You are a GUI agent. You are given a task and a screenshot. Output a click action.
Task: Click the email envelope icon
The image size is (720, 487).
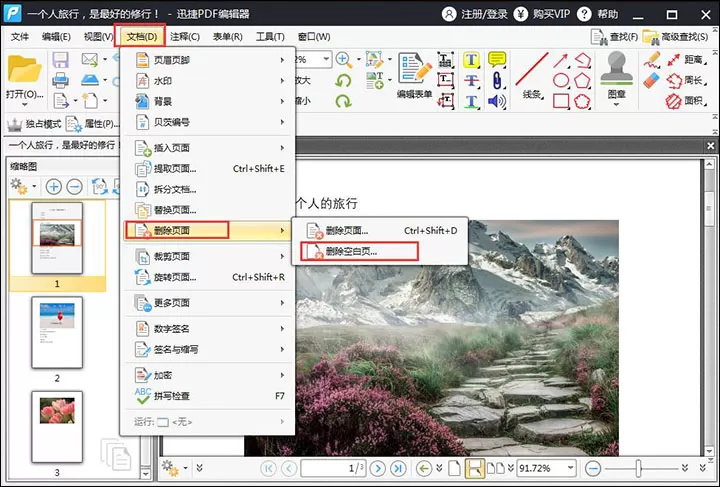click(x=90, y=60)
